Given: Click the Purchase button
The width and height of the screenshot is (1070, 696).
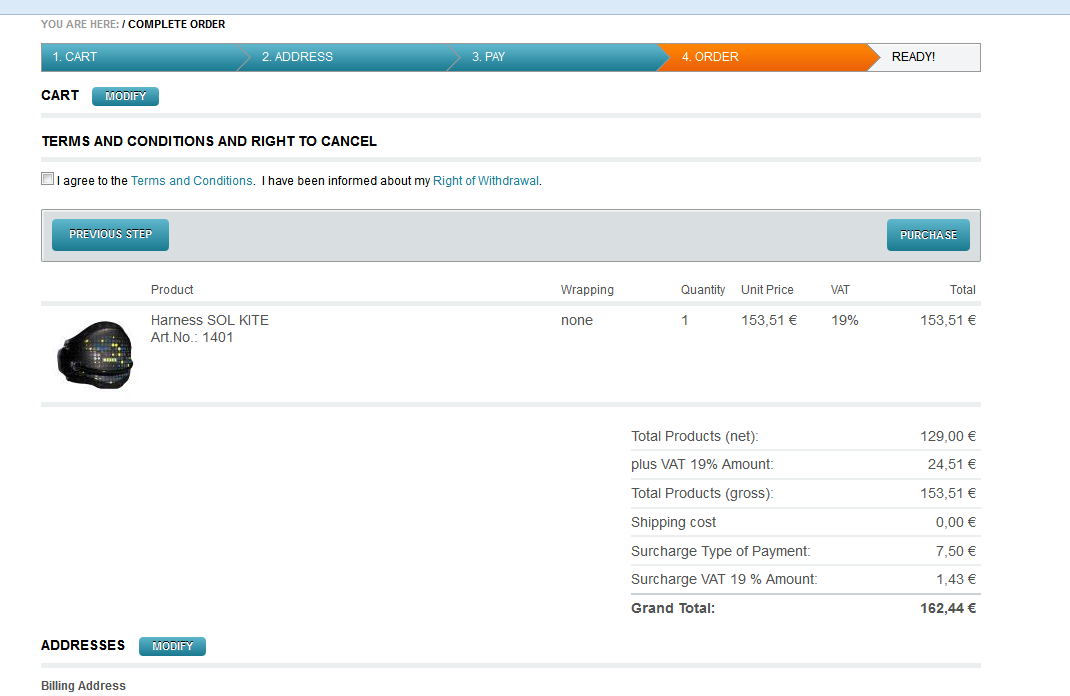Looking at the screenshot, I should coord(928,235).
